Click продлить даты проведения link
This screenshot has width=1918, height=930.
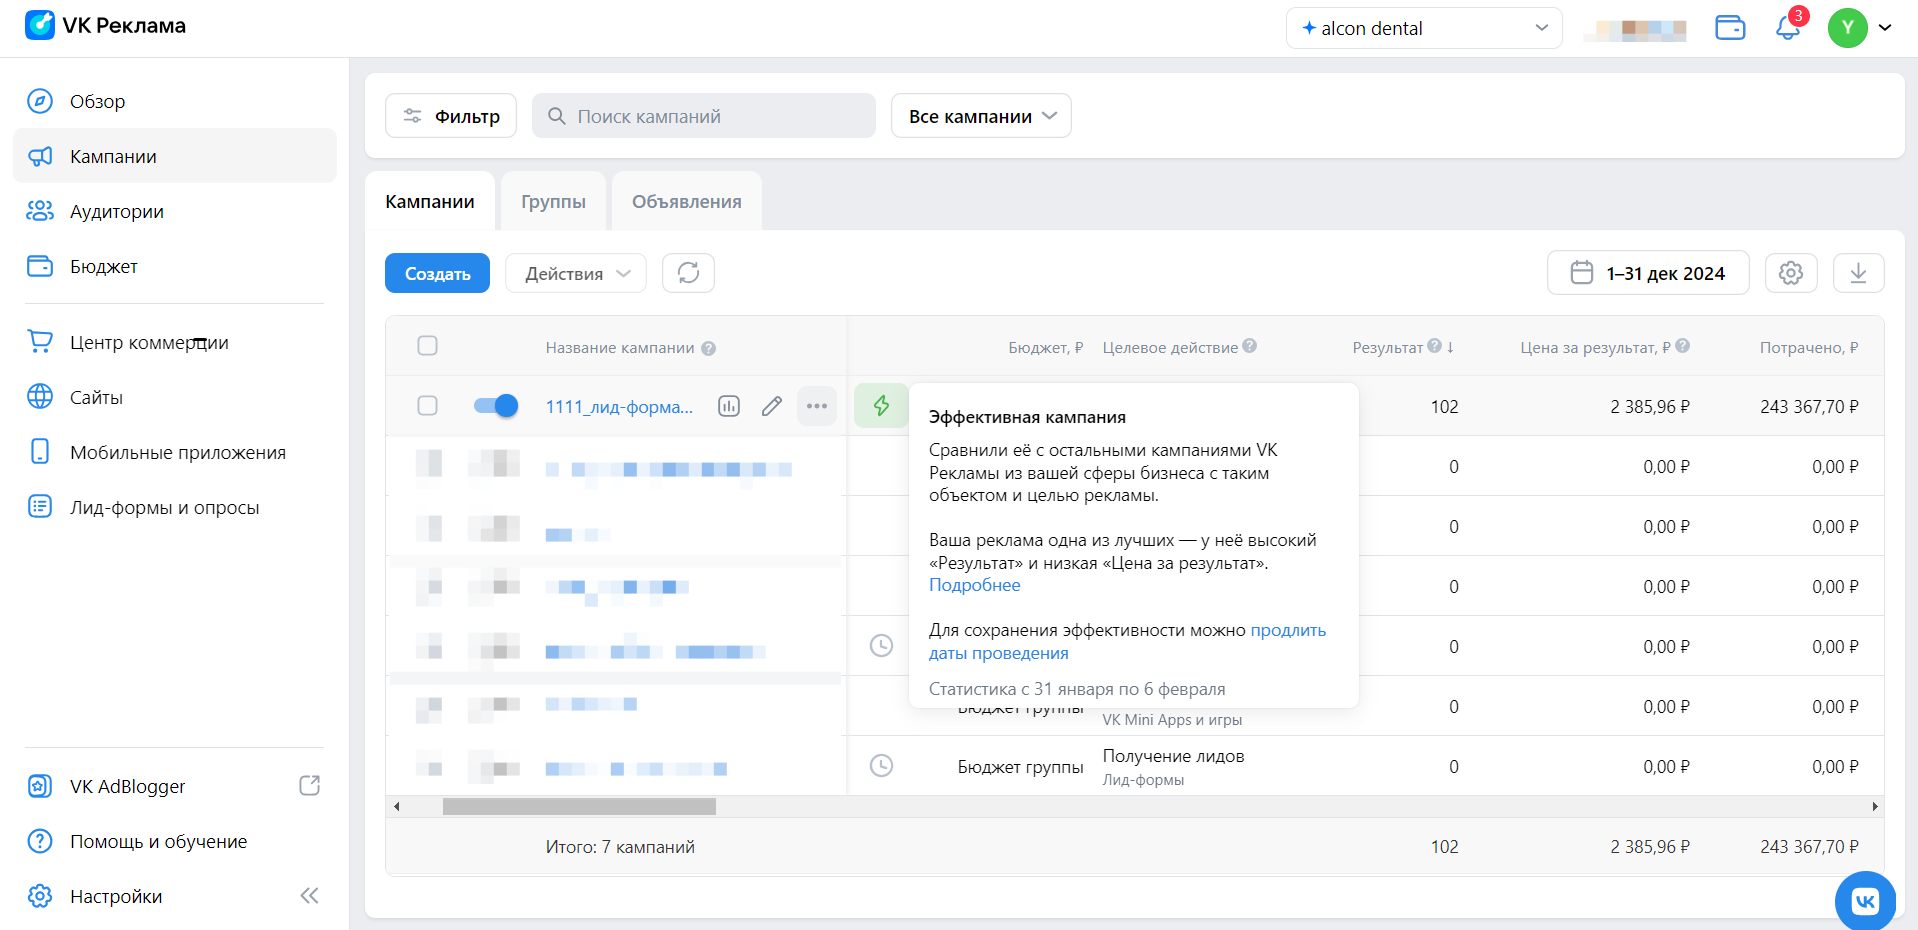pos(1127,642)
